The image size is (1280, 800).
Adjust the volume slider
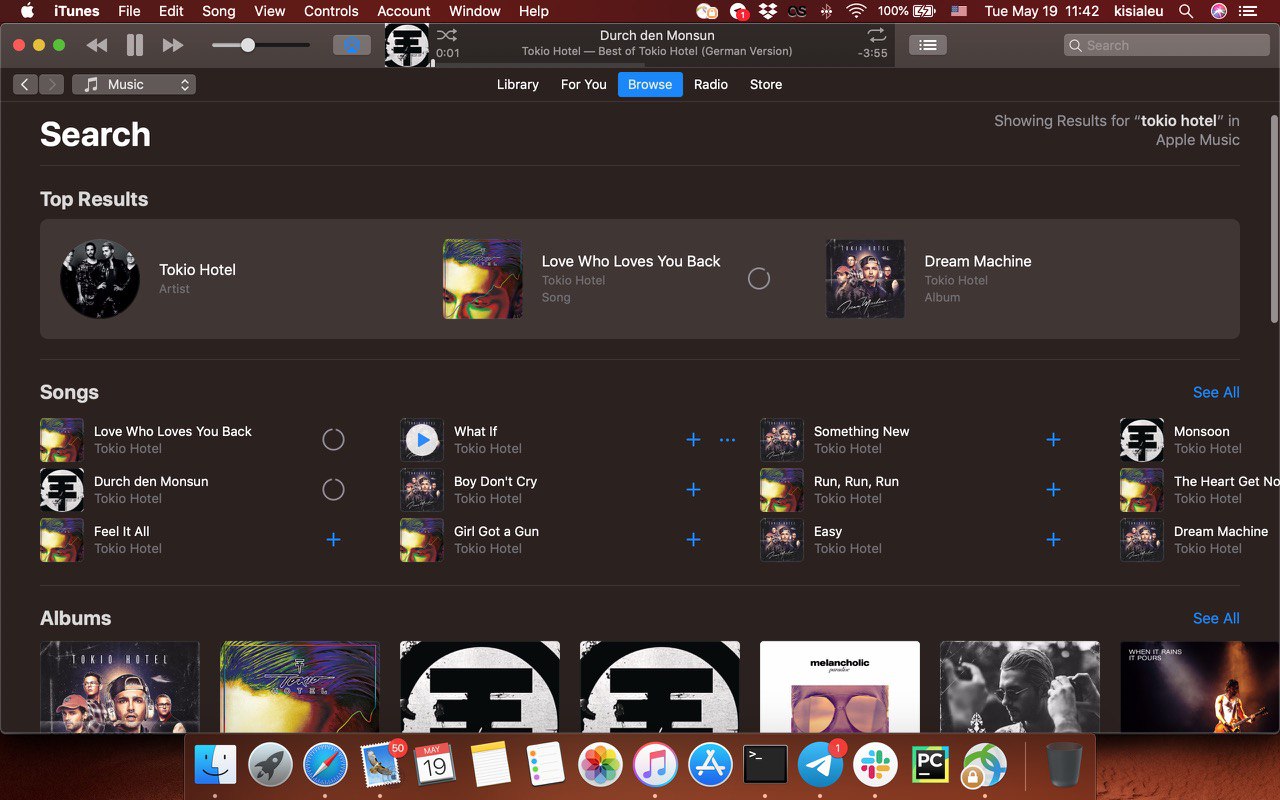point(261,45)
